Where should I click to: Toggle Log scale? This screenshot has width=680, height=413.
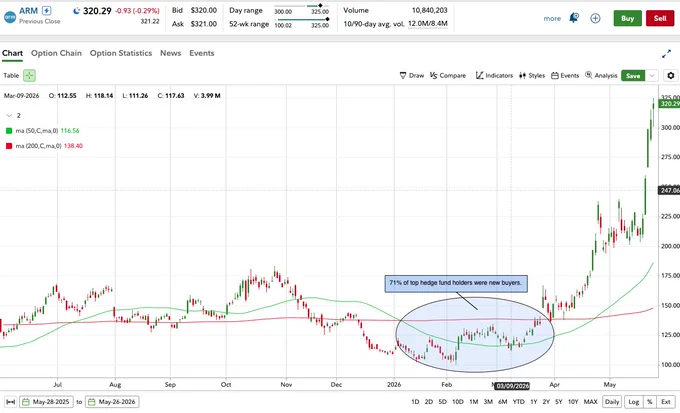tap(634, 402)
